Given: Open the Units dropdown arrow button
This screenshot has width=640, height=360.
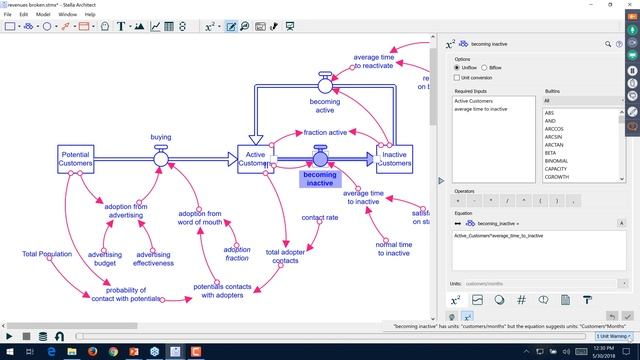Looking at the screenshot, I should 623,283.
